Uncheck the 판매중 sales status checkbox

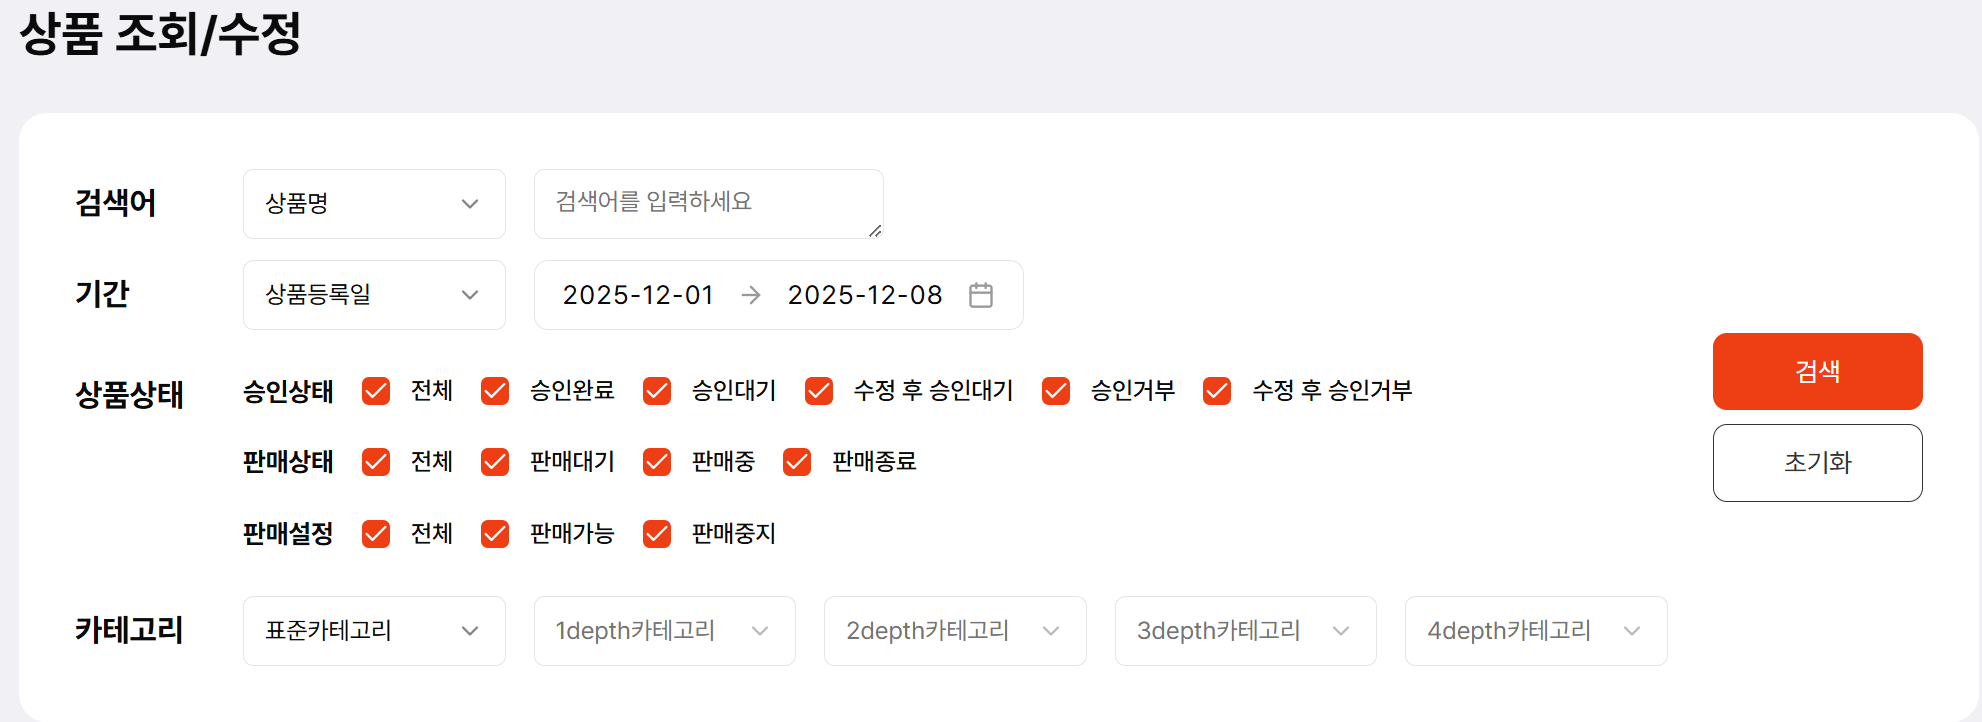click(x=657, y=462)
